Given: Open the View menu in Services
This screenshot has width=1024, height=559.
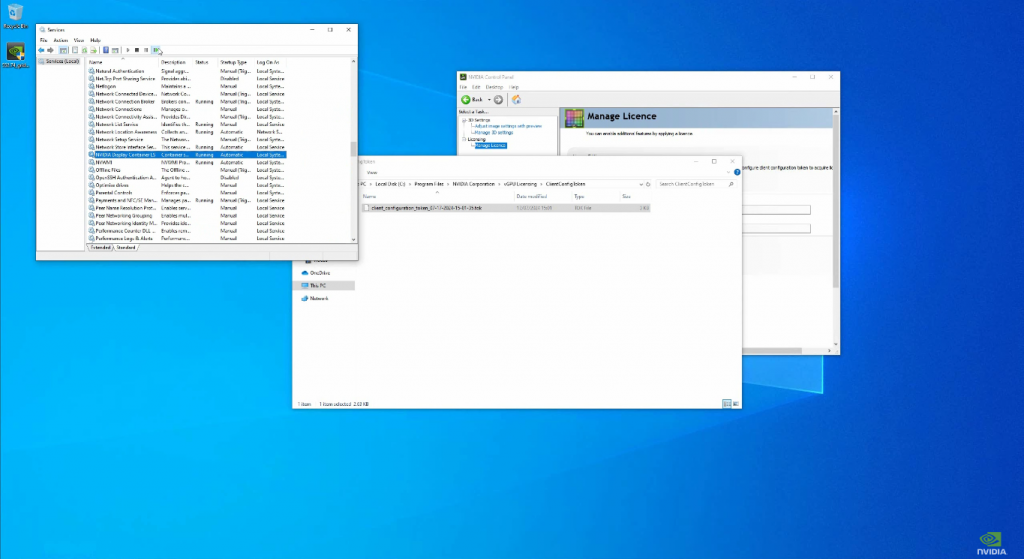Looking at the screenshot, I should [x=79, y=40].
